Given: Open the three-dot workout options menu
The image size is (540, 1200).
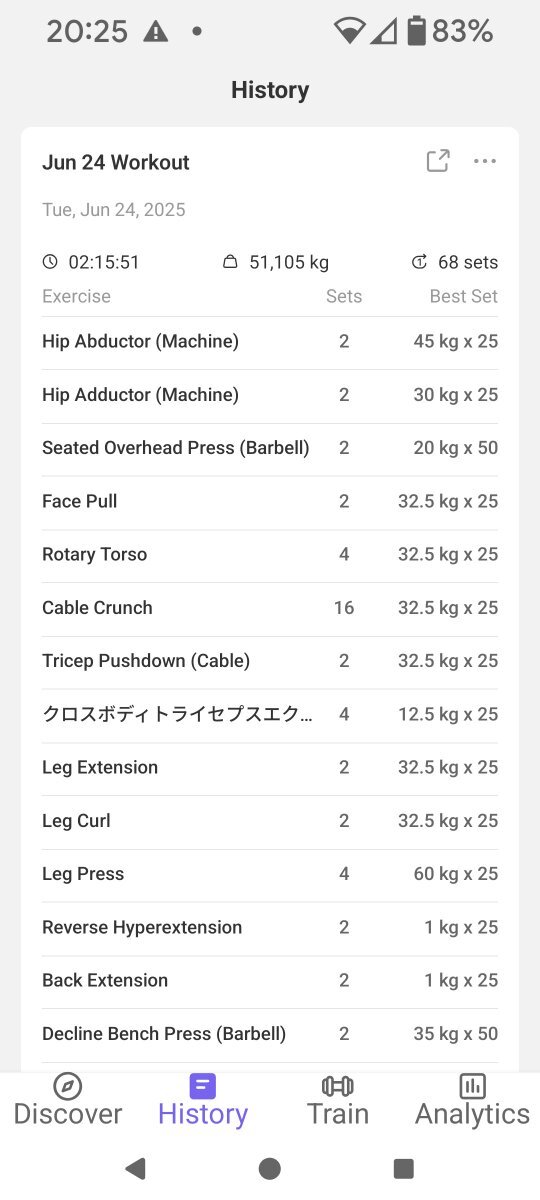Looking at the screenshot, I should (485, 161).
